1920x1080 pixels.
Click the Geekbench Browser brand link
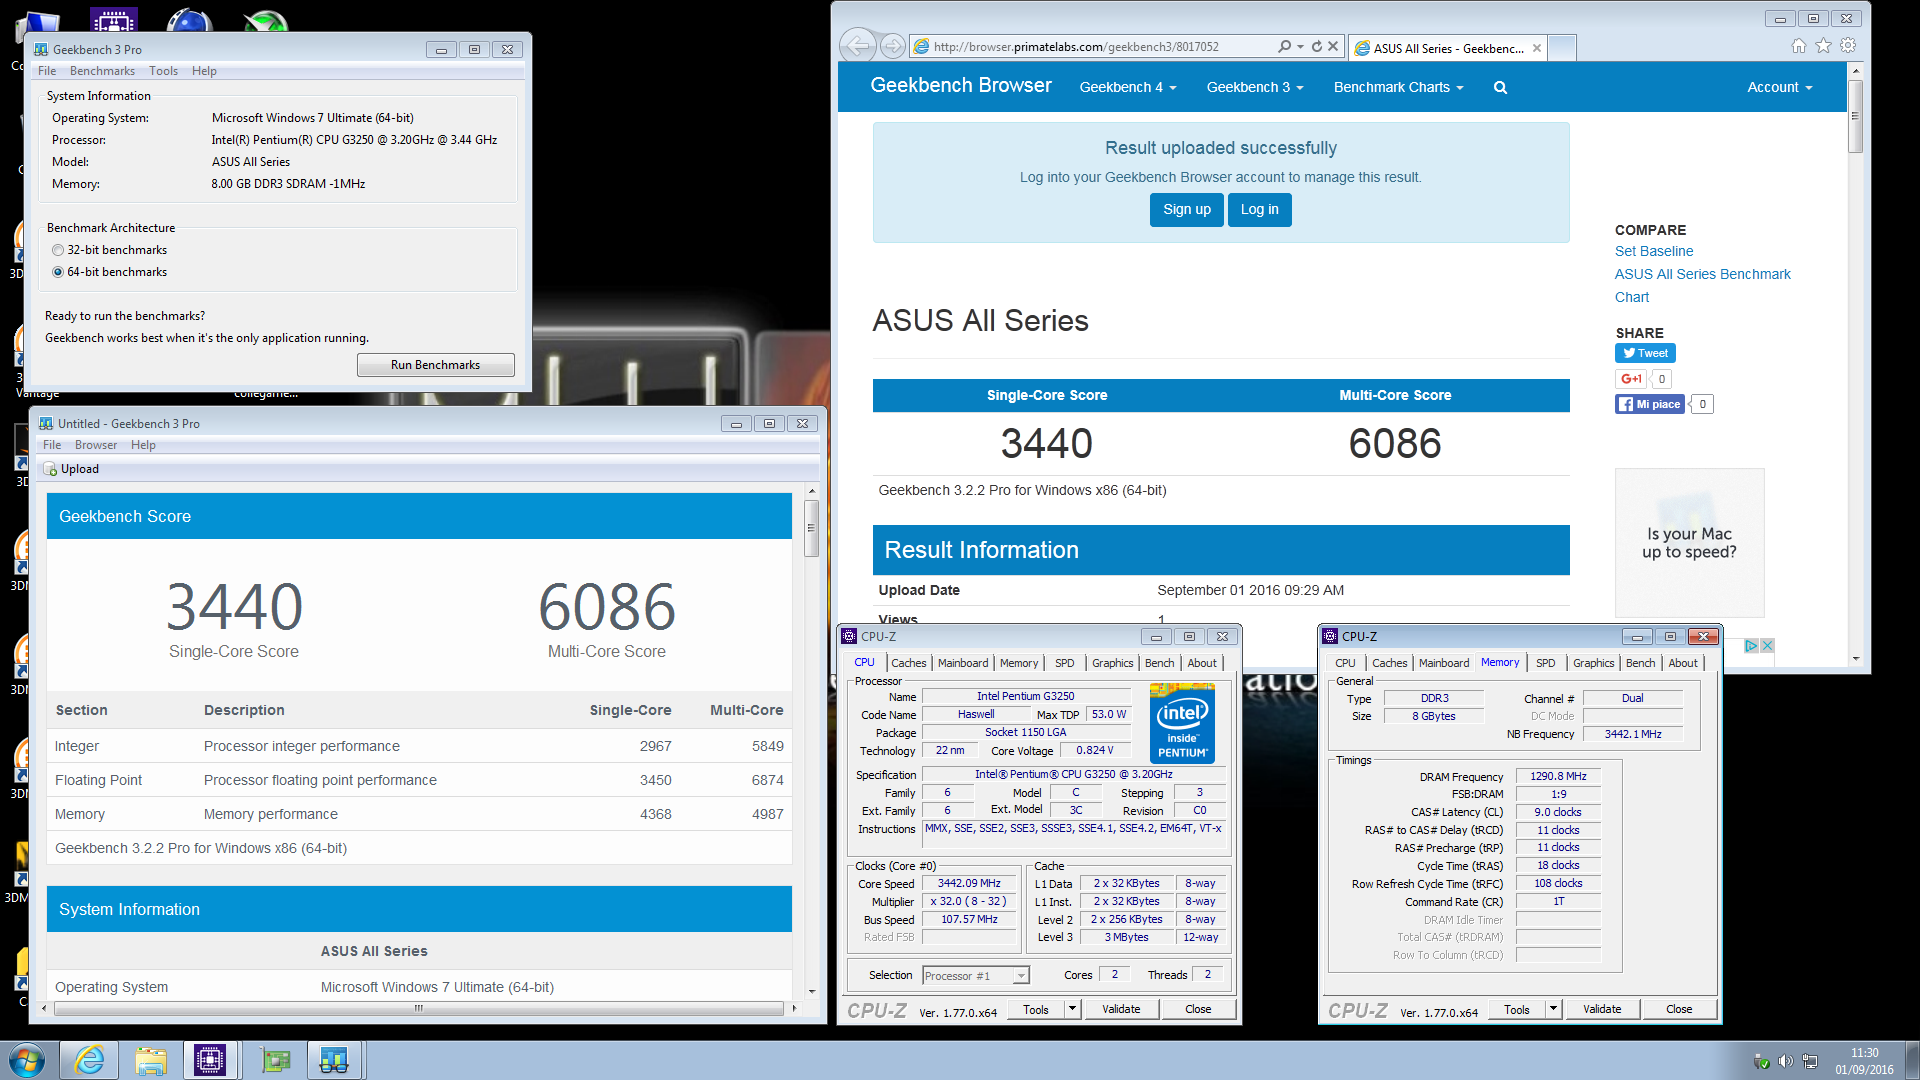(x=960, y=86)
